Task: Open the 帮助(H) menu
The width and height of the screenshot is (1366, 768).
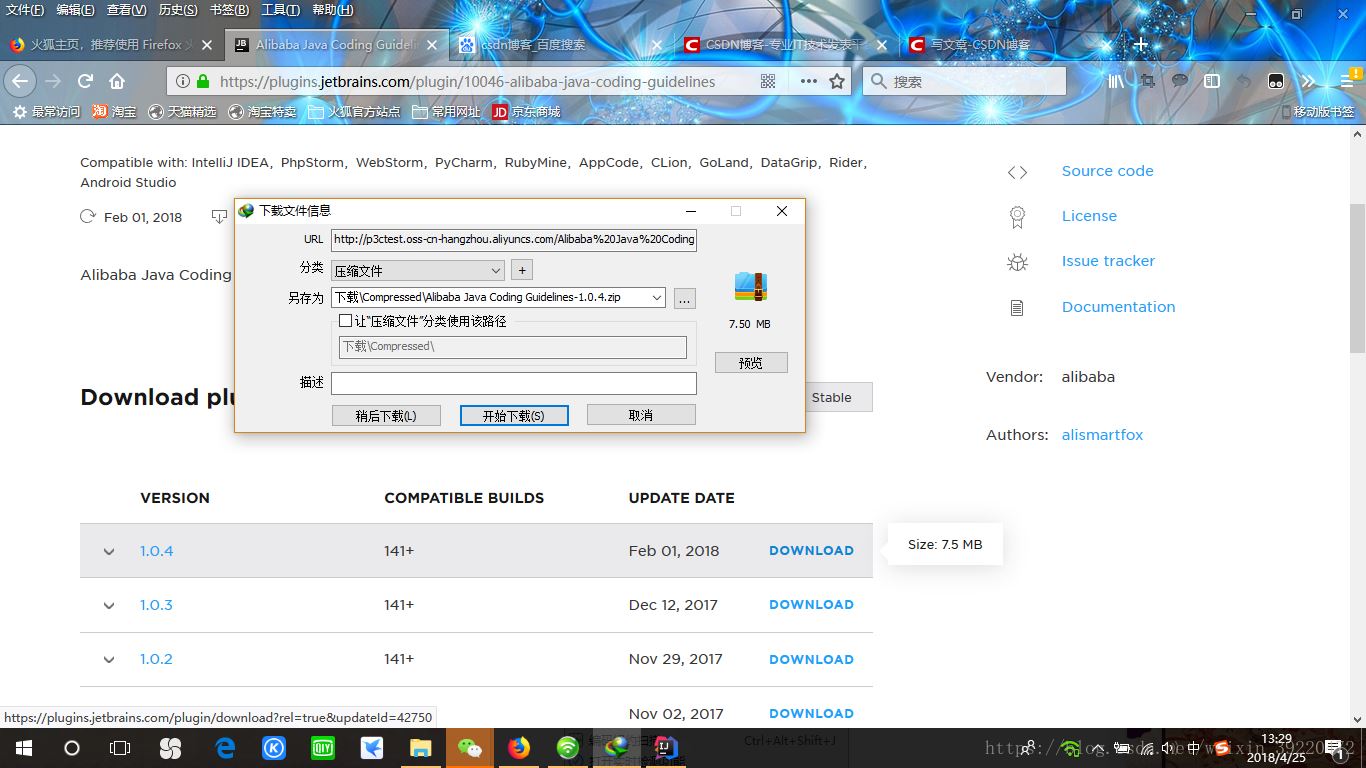Action: click(333, 10)
